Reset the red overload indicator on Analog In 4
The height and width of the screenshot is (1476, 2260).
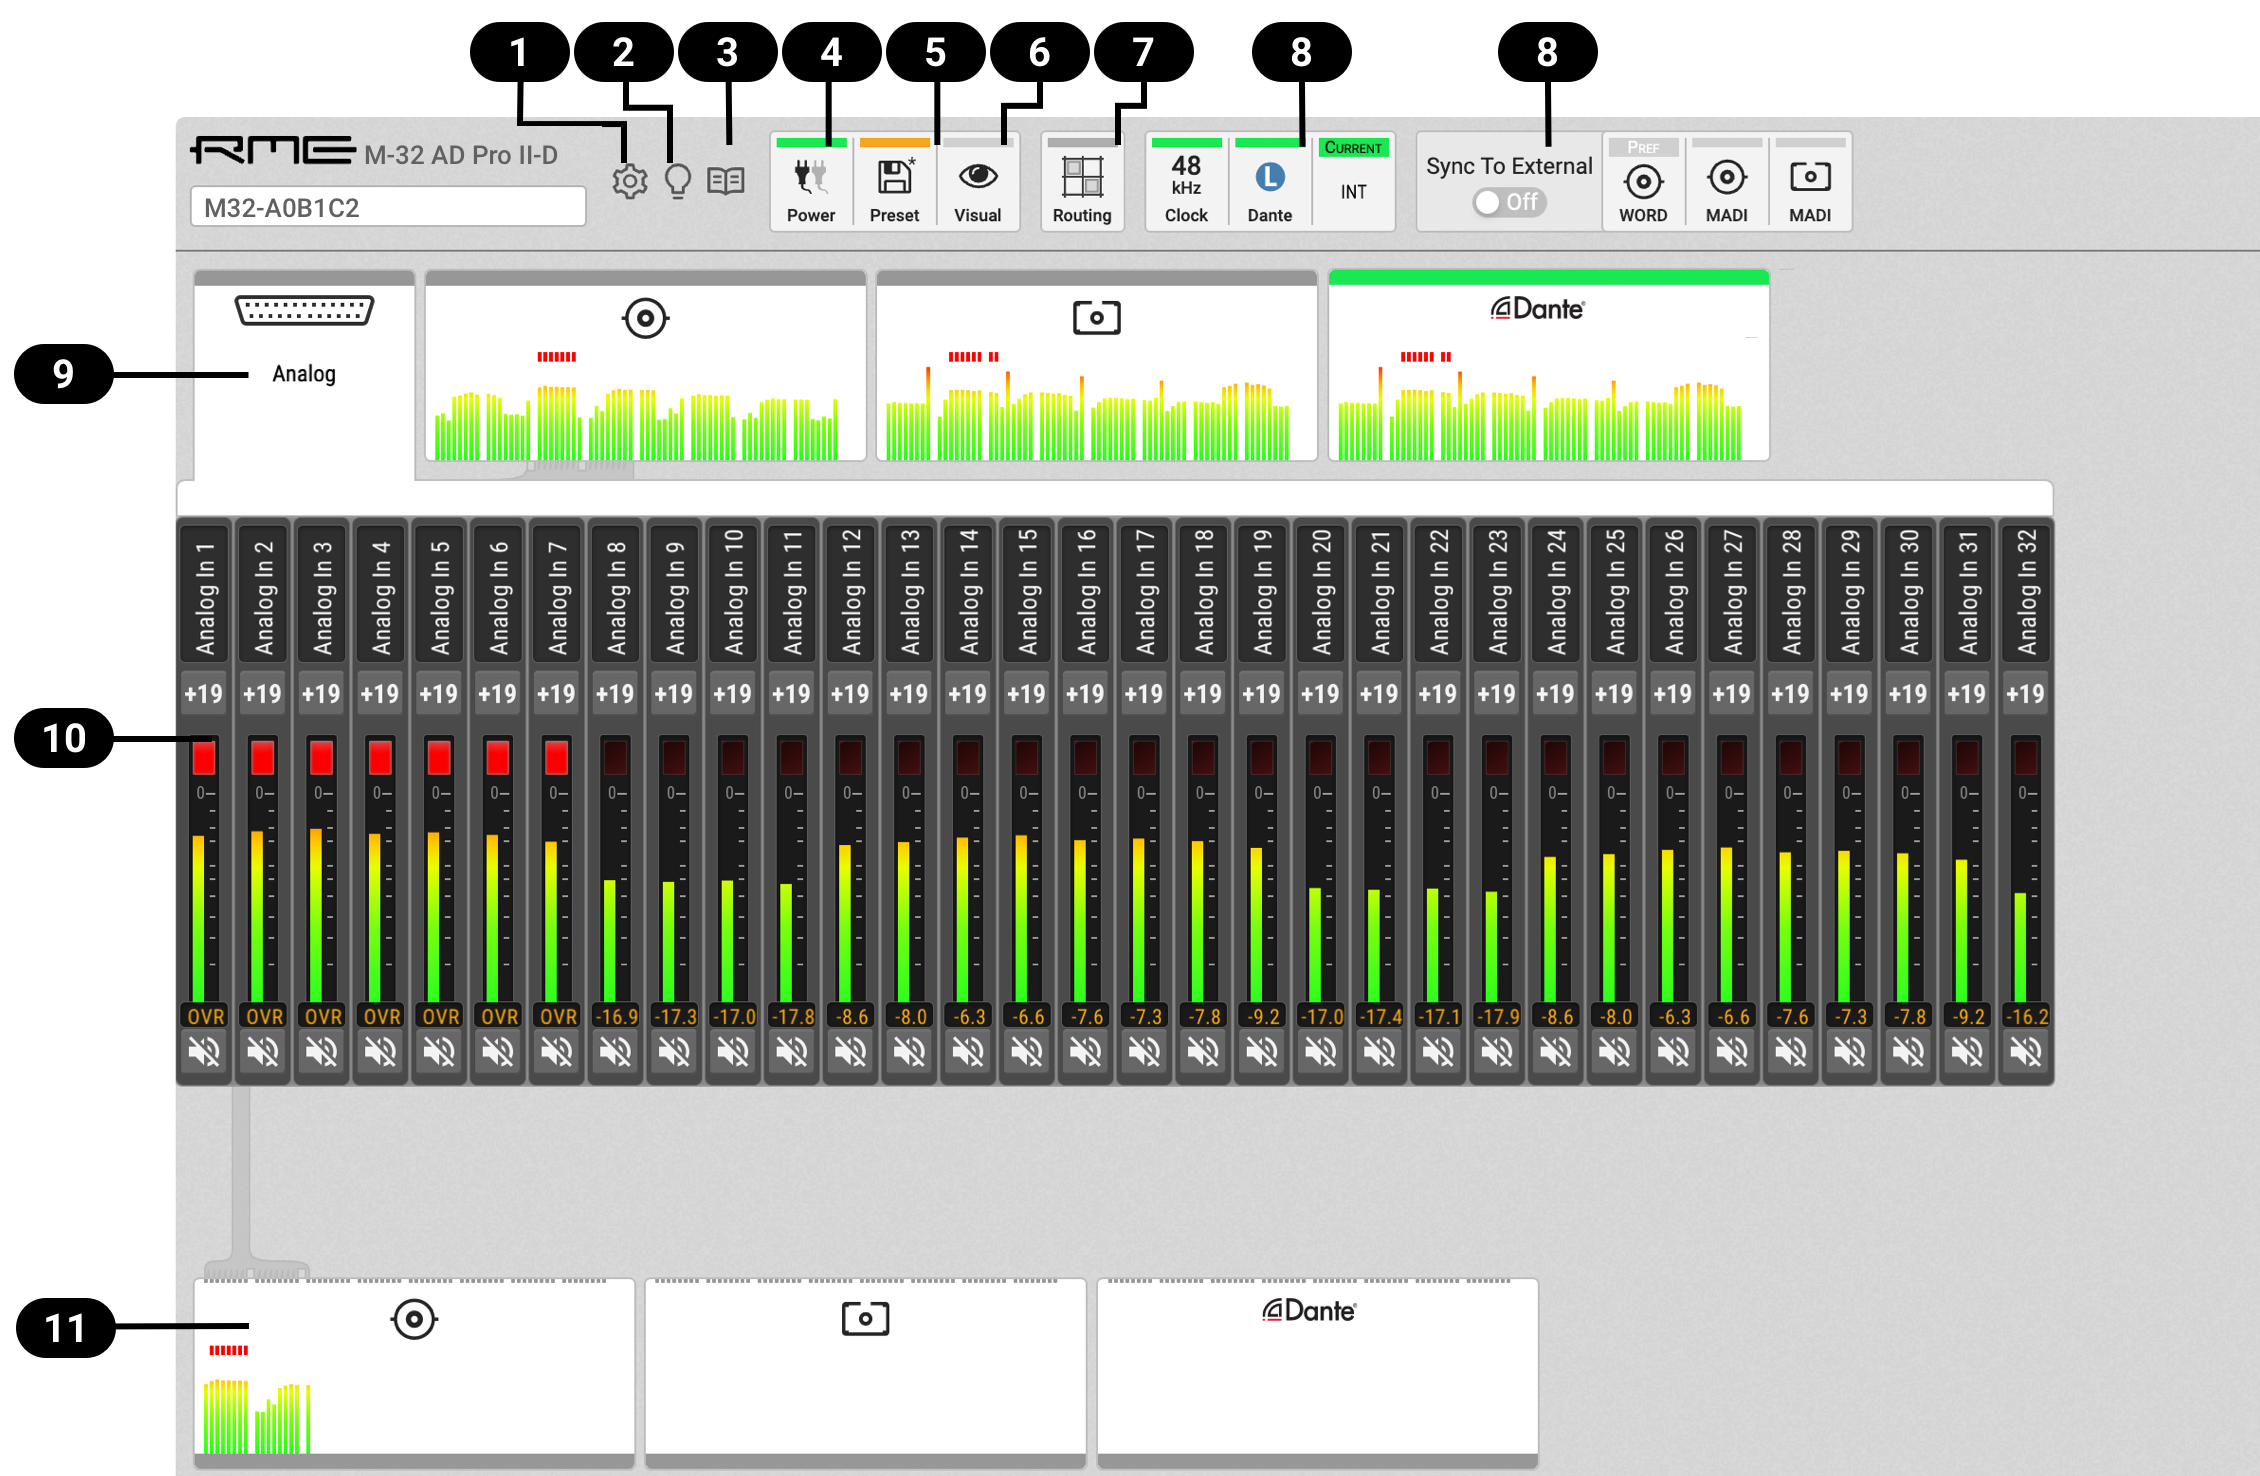[380, 757]
